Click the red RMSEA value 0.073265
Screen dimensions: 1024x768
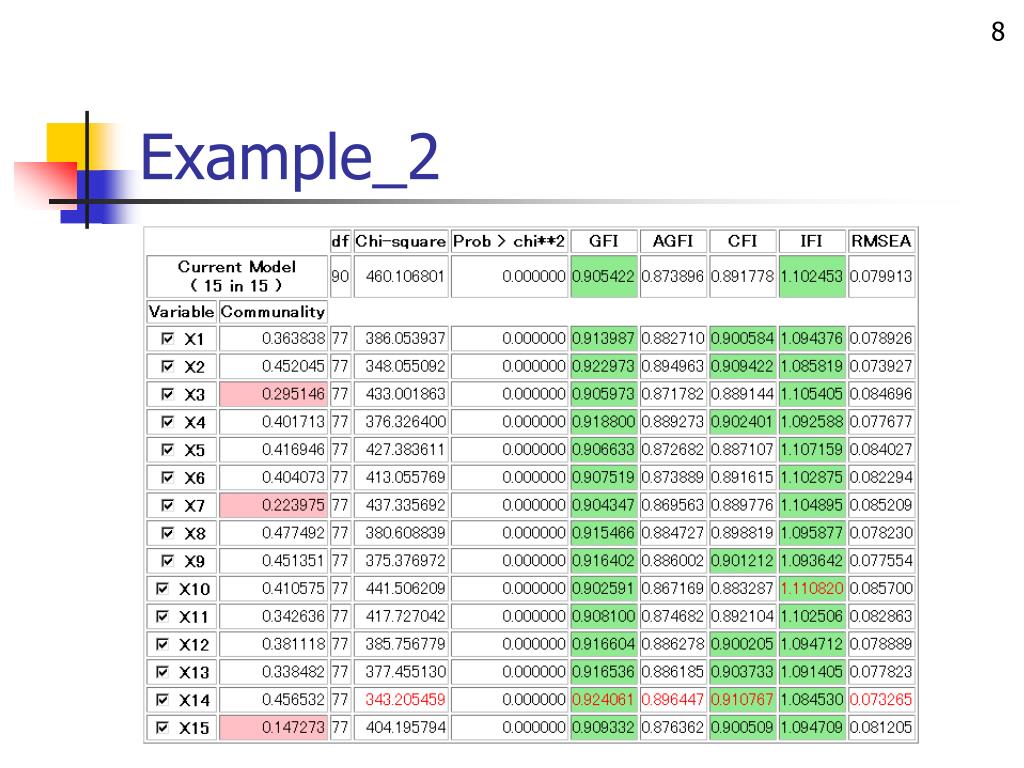tap(881, 699)
